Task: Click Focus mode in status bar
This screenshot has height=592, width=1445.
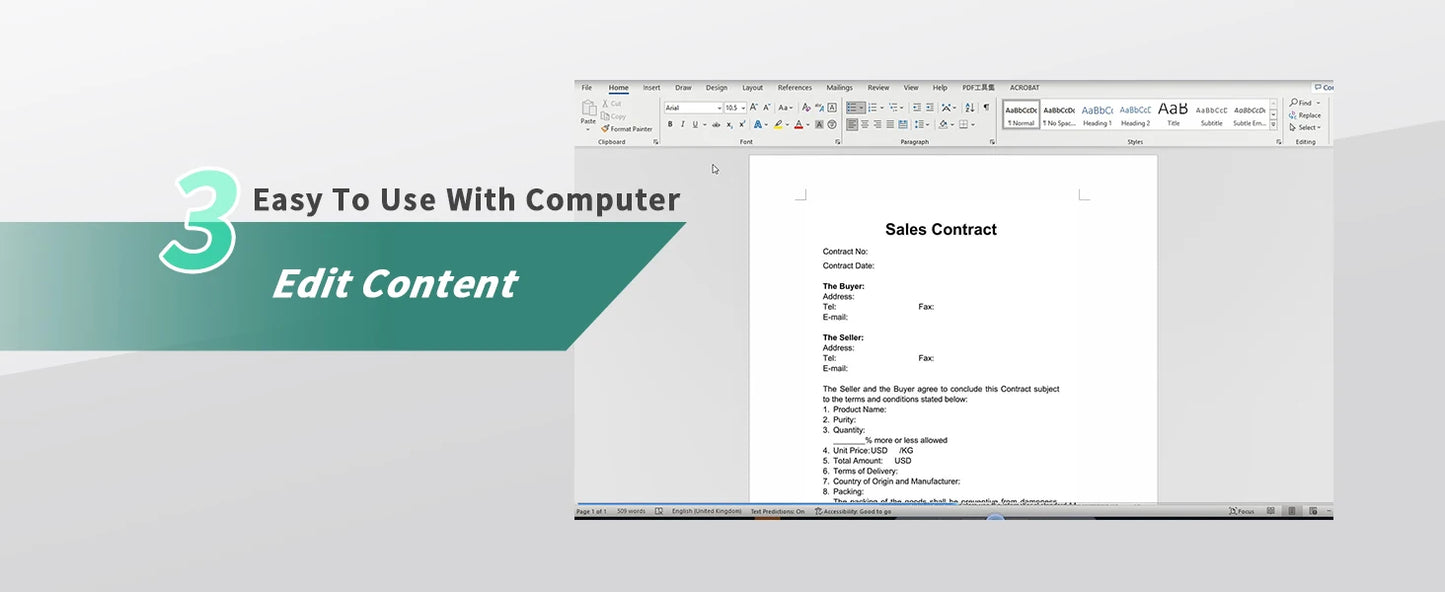Action: 1241,511
